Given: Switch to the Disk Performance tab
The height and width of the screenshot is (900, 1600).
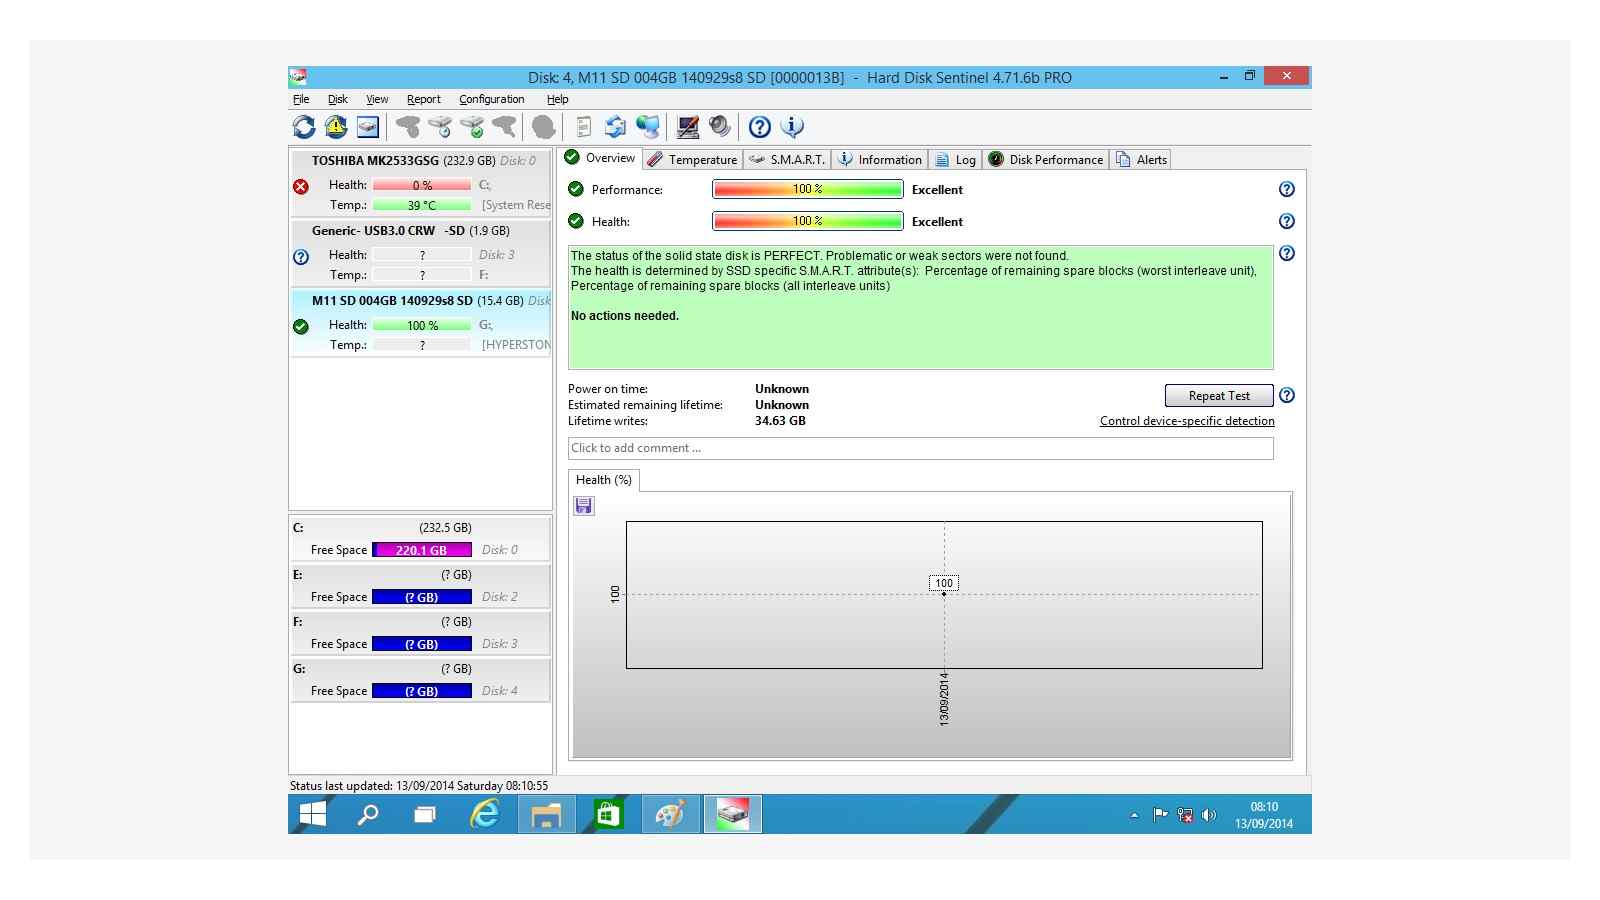Looking at the screenshot, I should 1046,159.
